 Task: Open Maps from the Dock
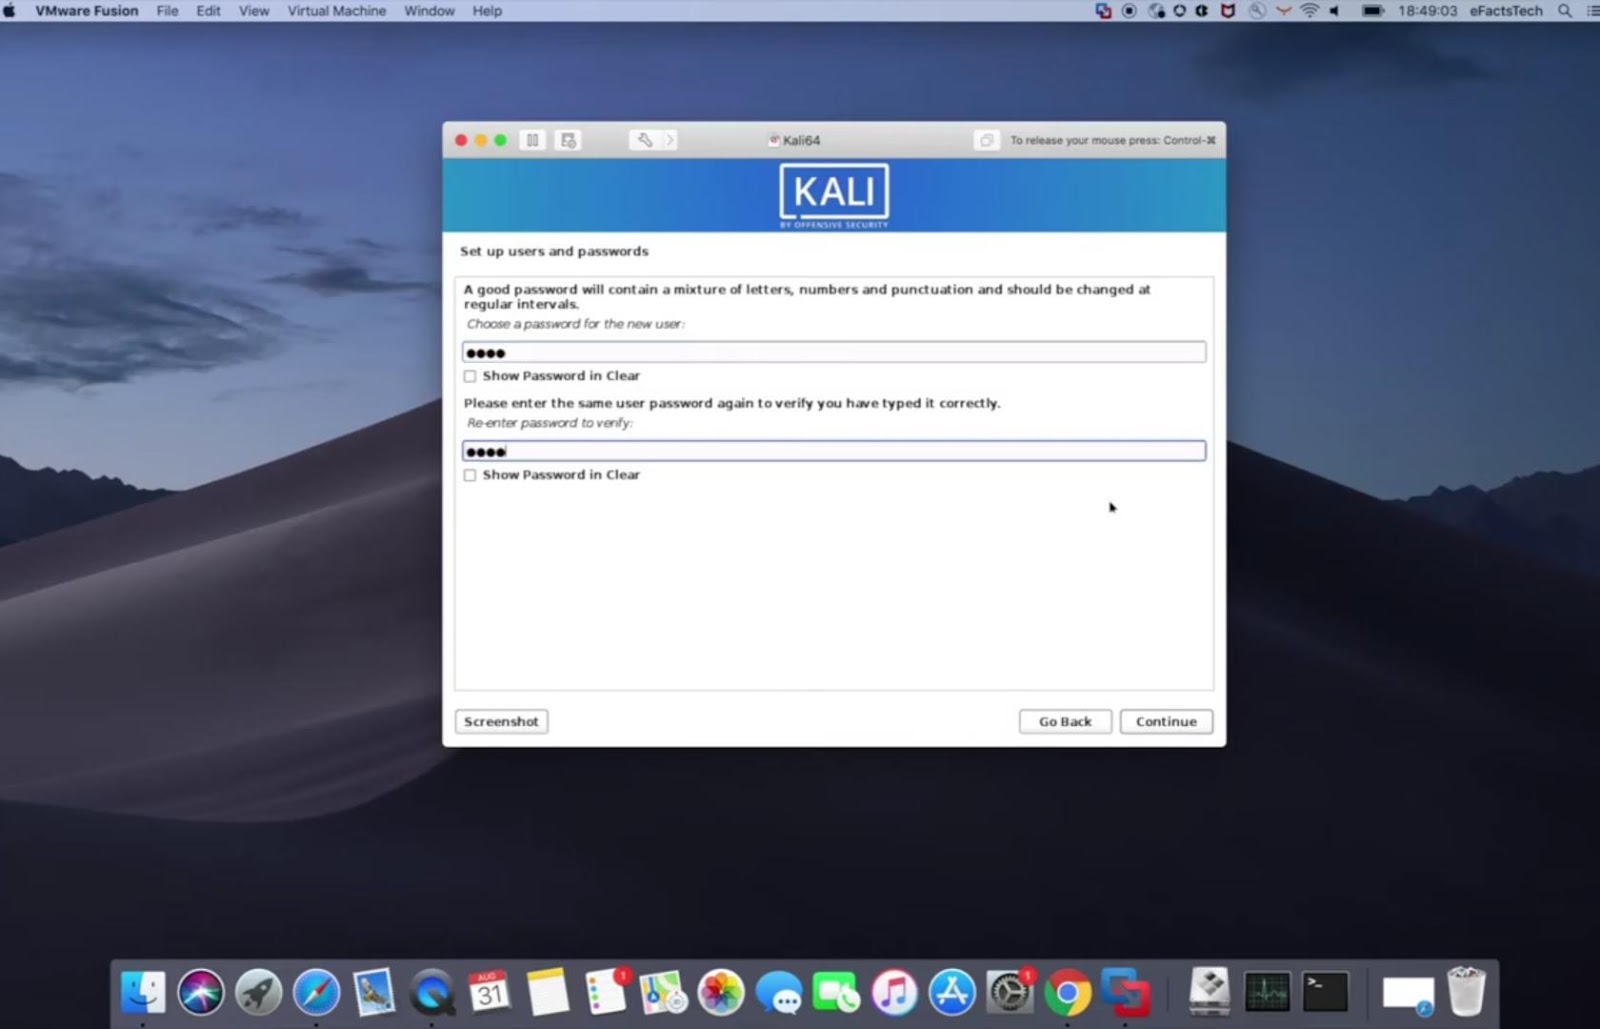[x=663, y=992]
